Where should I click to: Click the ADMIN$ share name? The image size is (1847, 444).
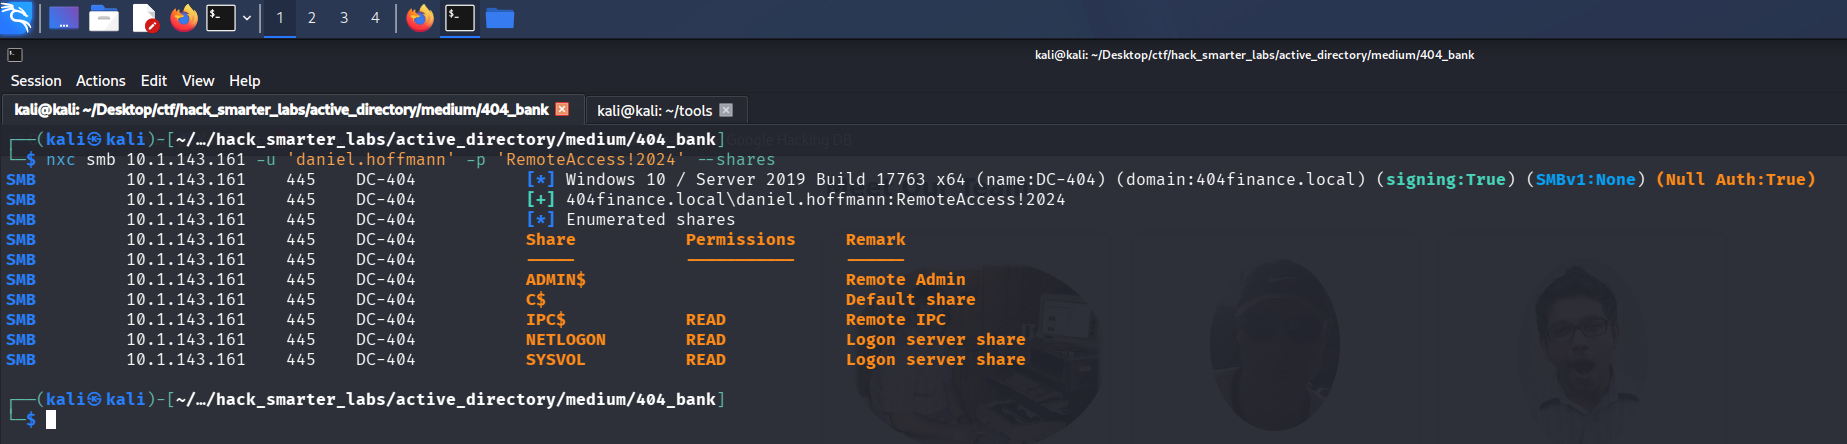556,280
